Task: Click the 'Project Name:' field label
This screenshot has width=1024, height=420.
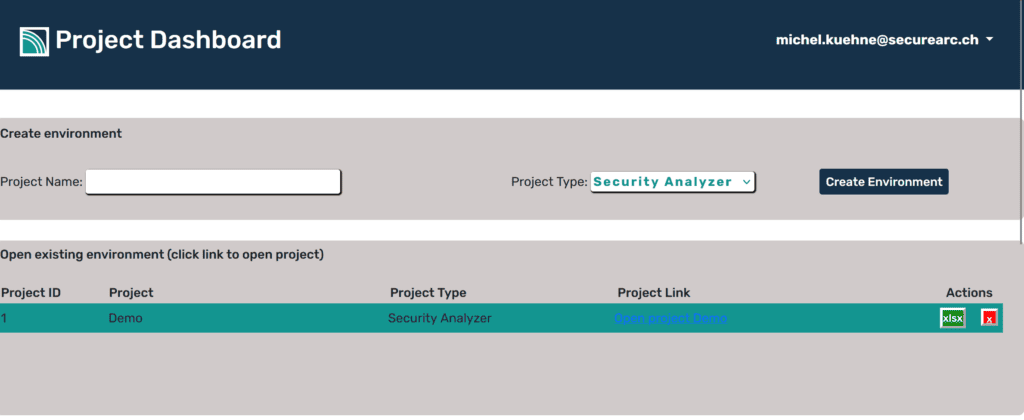Action: [x=42, y=182]
